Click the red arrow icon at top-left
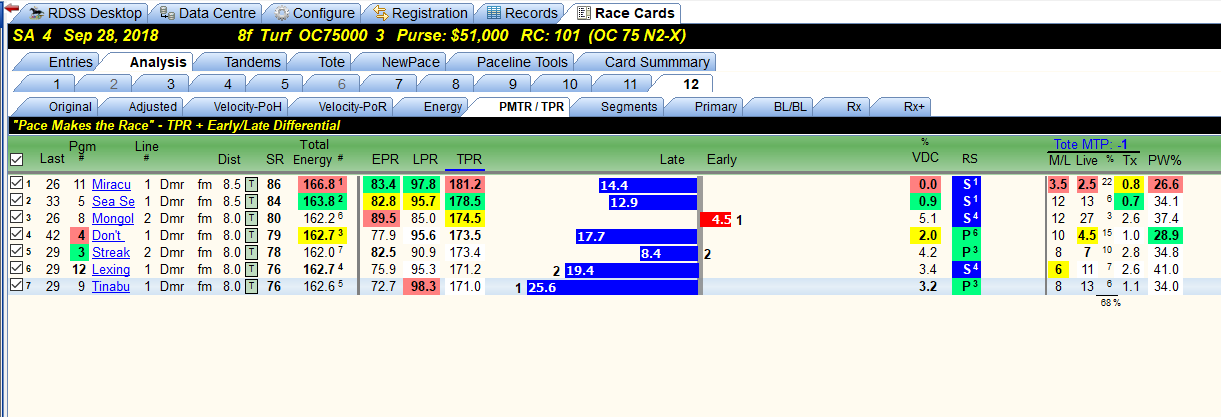The image size is (1221, 417). [x=10, y=9]
